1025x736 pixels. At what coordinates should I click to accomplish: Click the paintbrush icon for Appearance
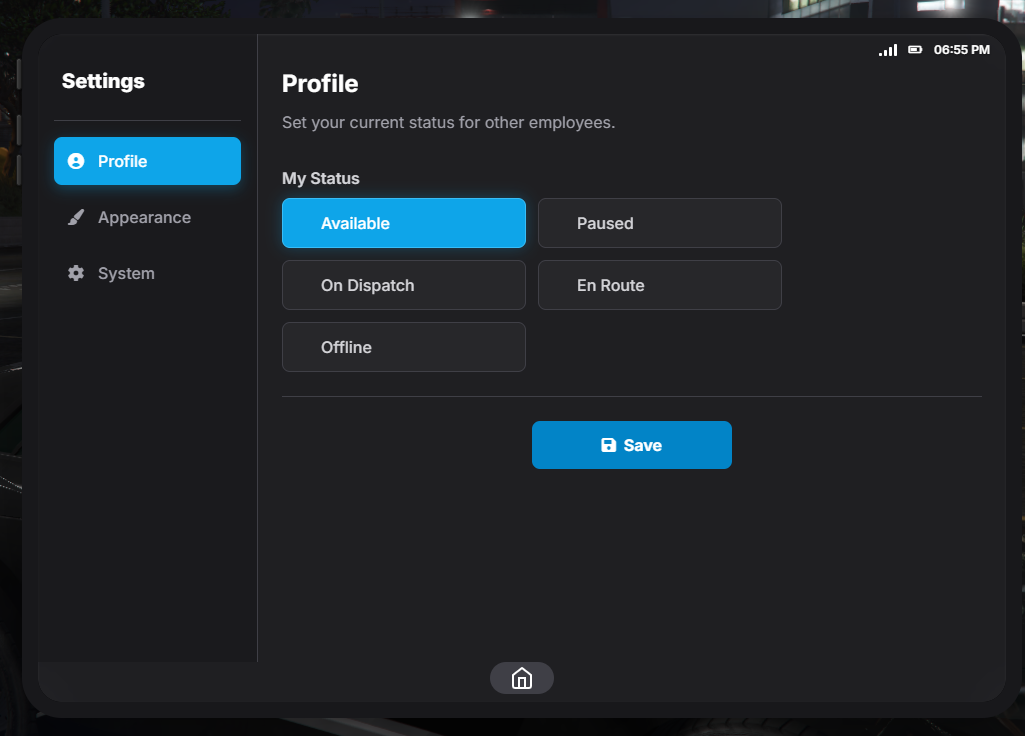click(76, 217)
